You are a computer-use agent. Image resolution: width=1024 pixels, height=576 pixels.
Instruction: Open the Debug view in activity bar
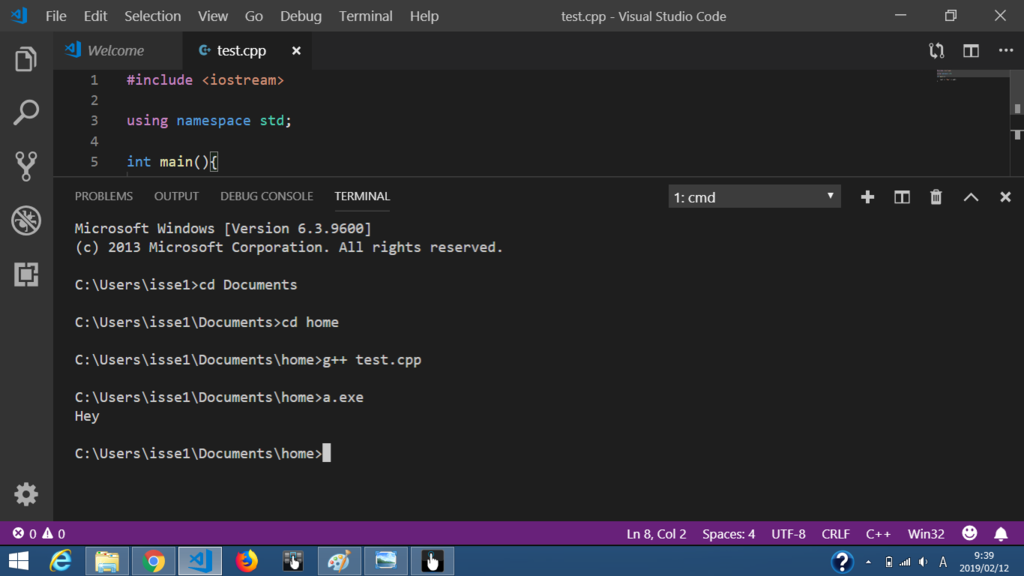[x=26, y=221]
